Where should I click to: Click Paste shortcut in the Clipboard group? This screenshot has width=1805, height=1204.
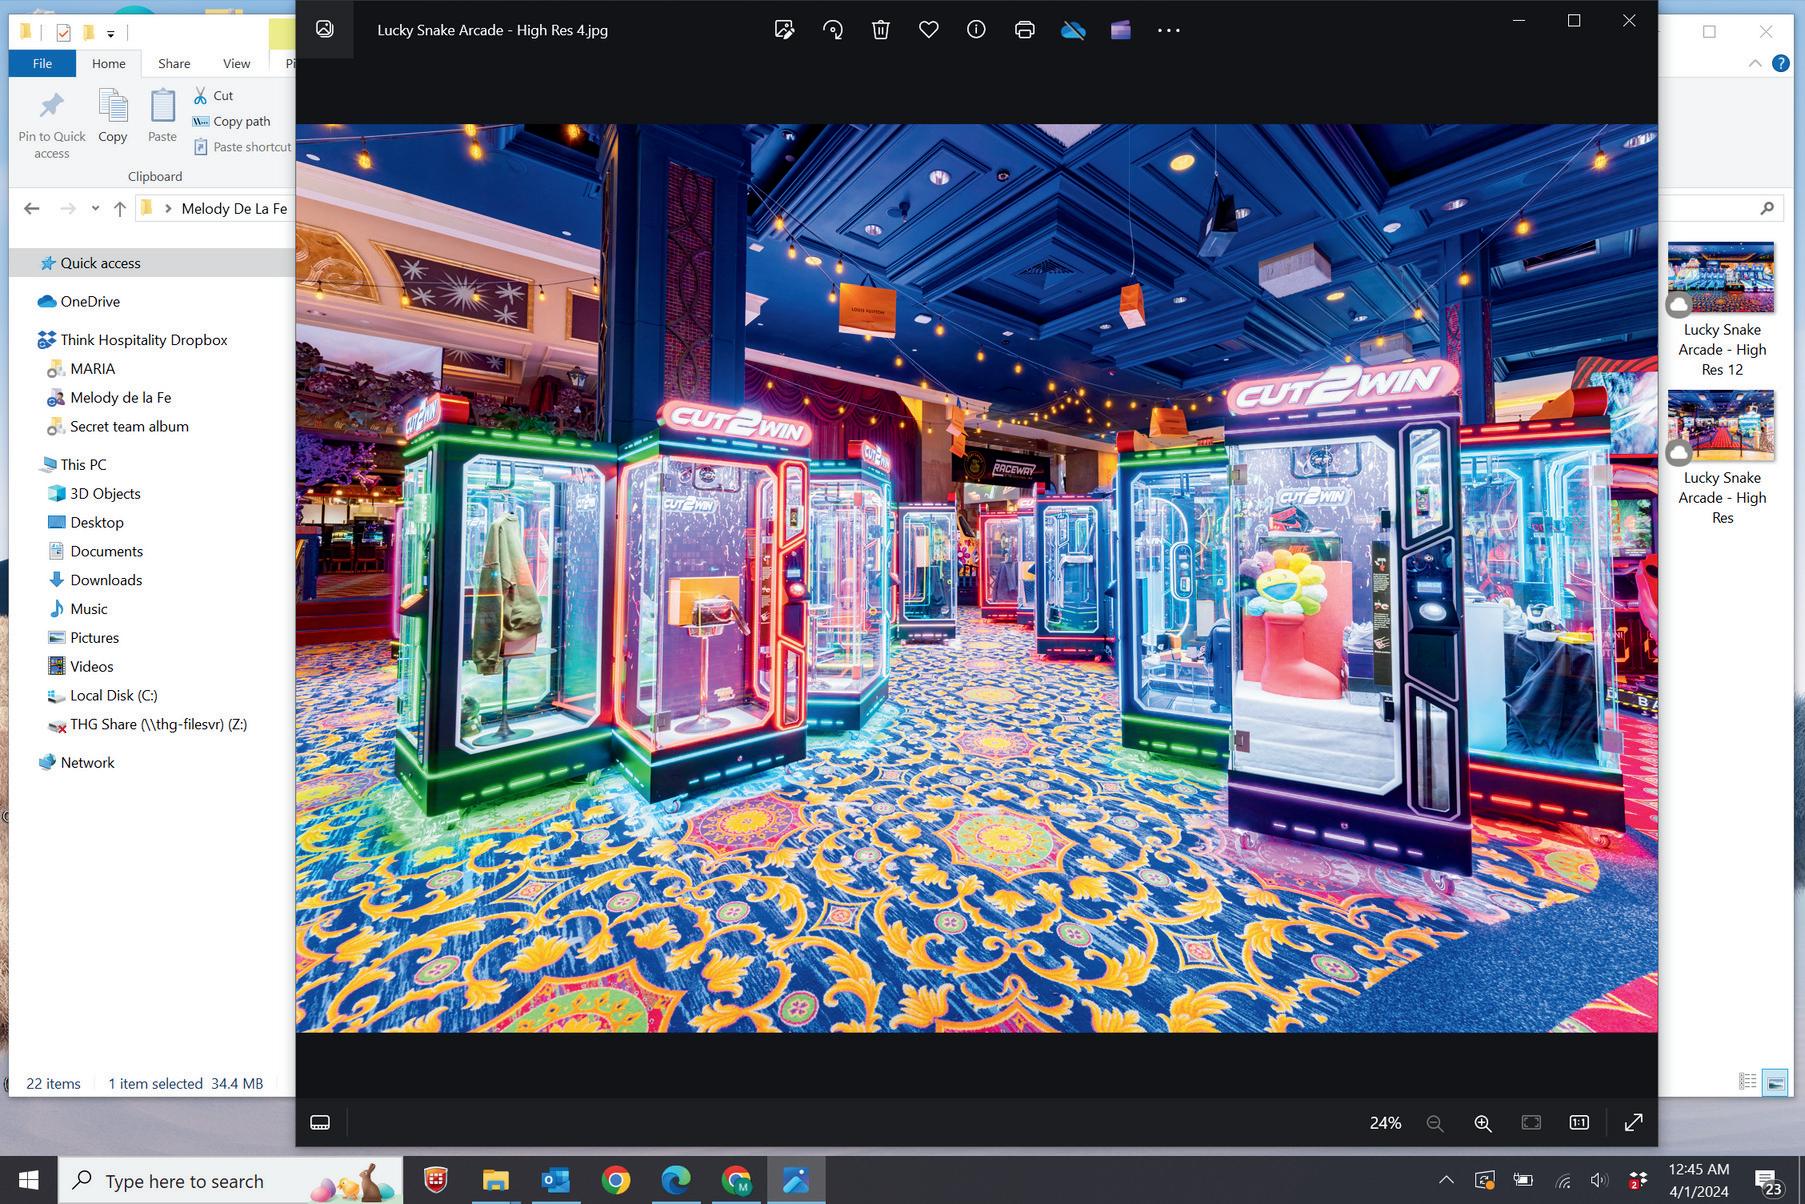pos(242,147)
